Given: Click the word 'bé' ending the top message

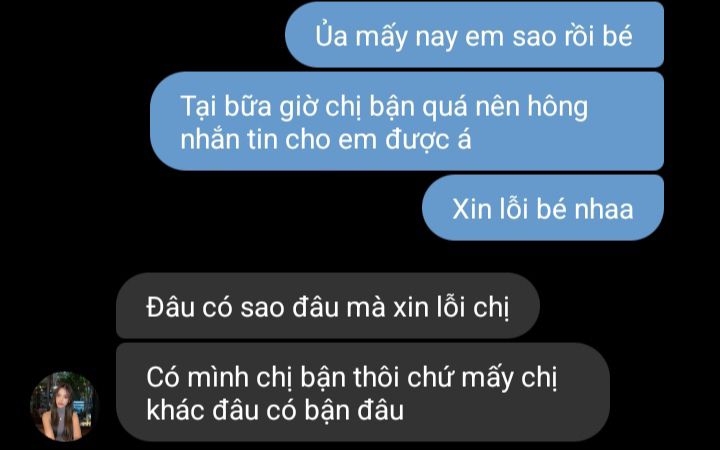Looking at the screenshot, I should click(618, 35).
